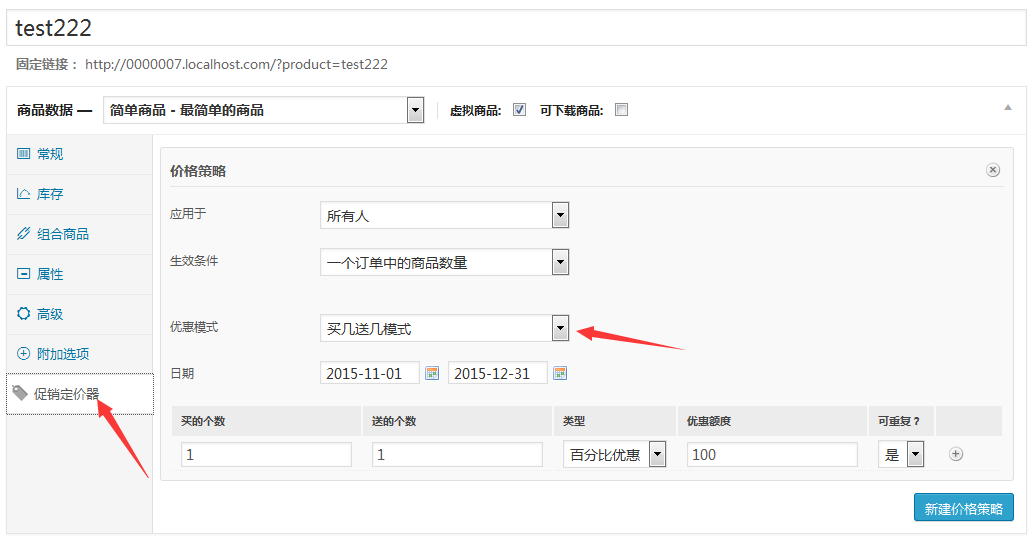Open the product type dropdown 简单商品
This screenshot has height=540, width=1032.
coord(263,110)
